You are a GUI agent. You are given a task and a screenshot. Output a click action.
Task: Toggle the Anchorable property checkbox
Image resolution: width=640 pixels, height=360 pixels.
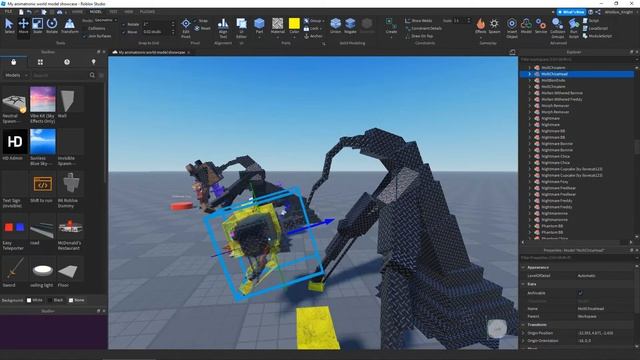coord(580,293)
